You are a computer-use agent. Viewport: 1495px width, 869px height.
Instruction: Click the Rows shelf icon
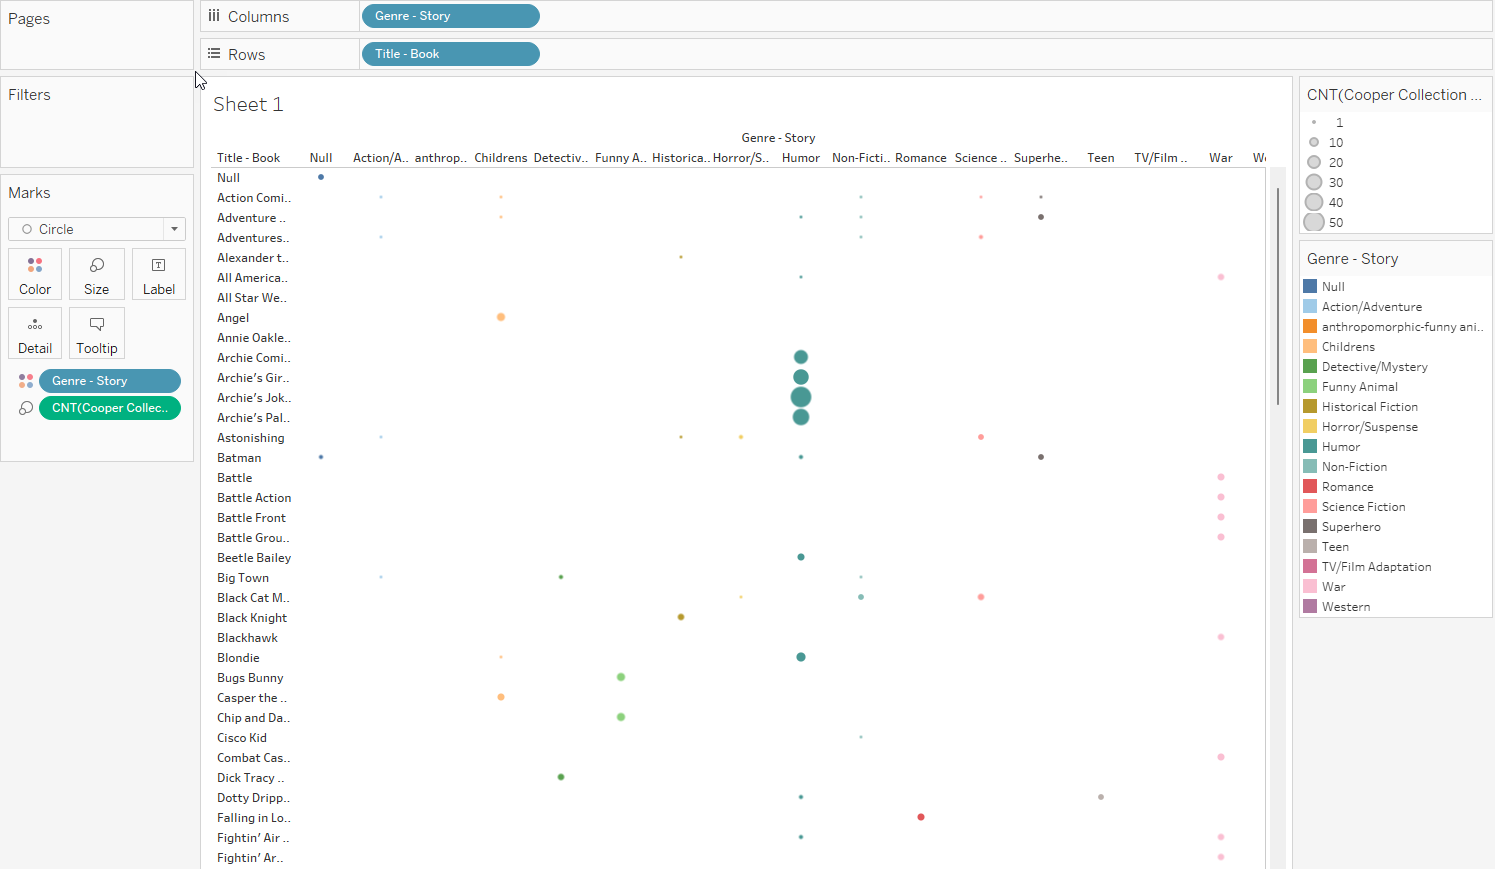[x=214, y=54]
